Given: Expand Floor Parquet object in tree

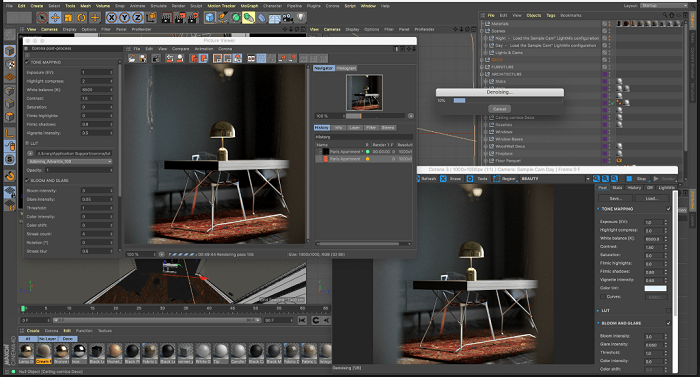Looking at the screenshot, I should tap(486, 160).
